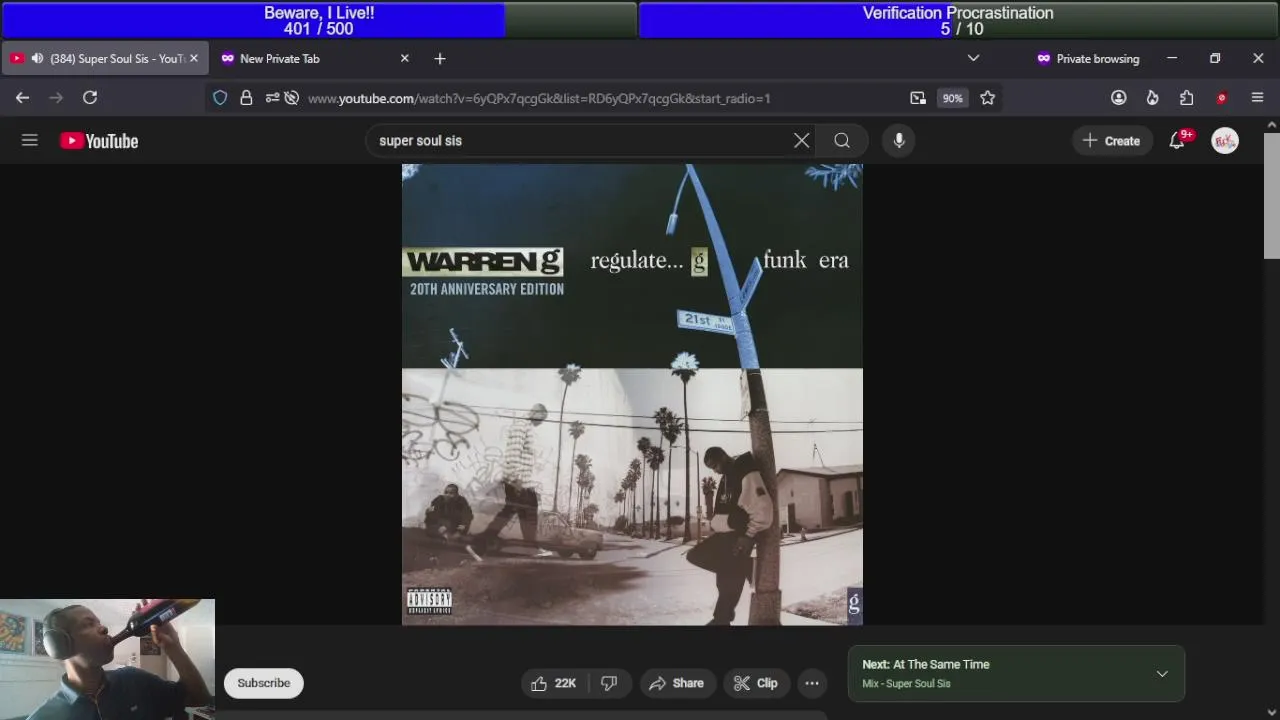The width and height of the screenshot is (1280, 720).
Task: Go to YouTube home via the logo
Action: [x=99, y=141]
